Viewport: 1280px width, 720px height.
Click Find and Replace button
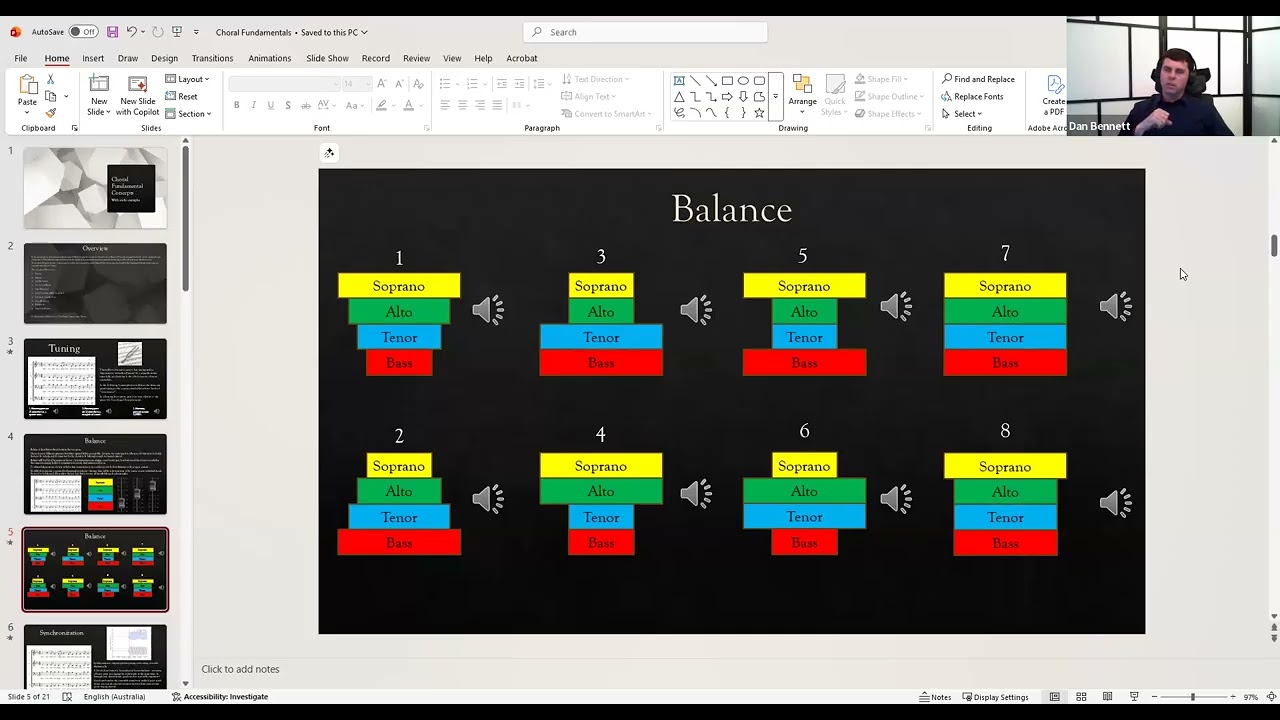point(978,79)
